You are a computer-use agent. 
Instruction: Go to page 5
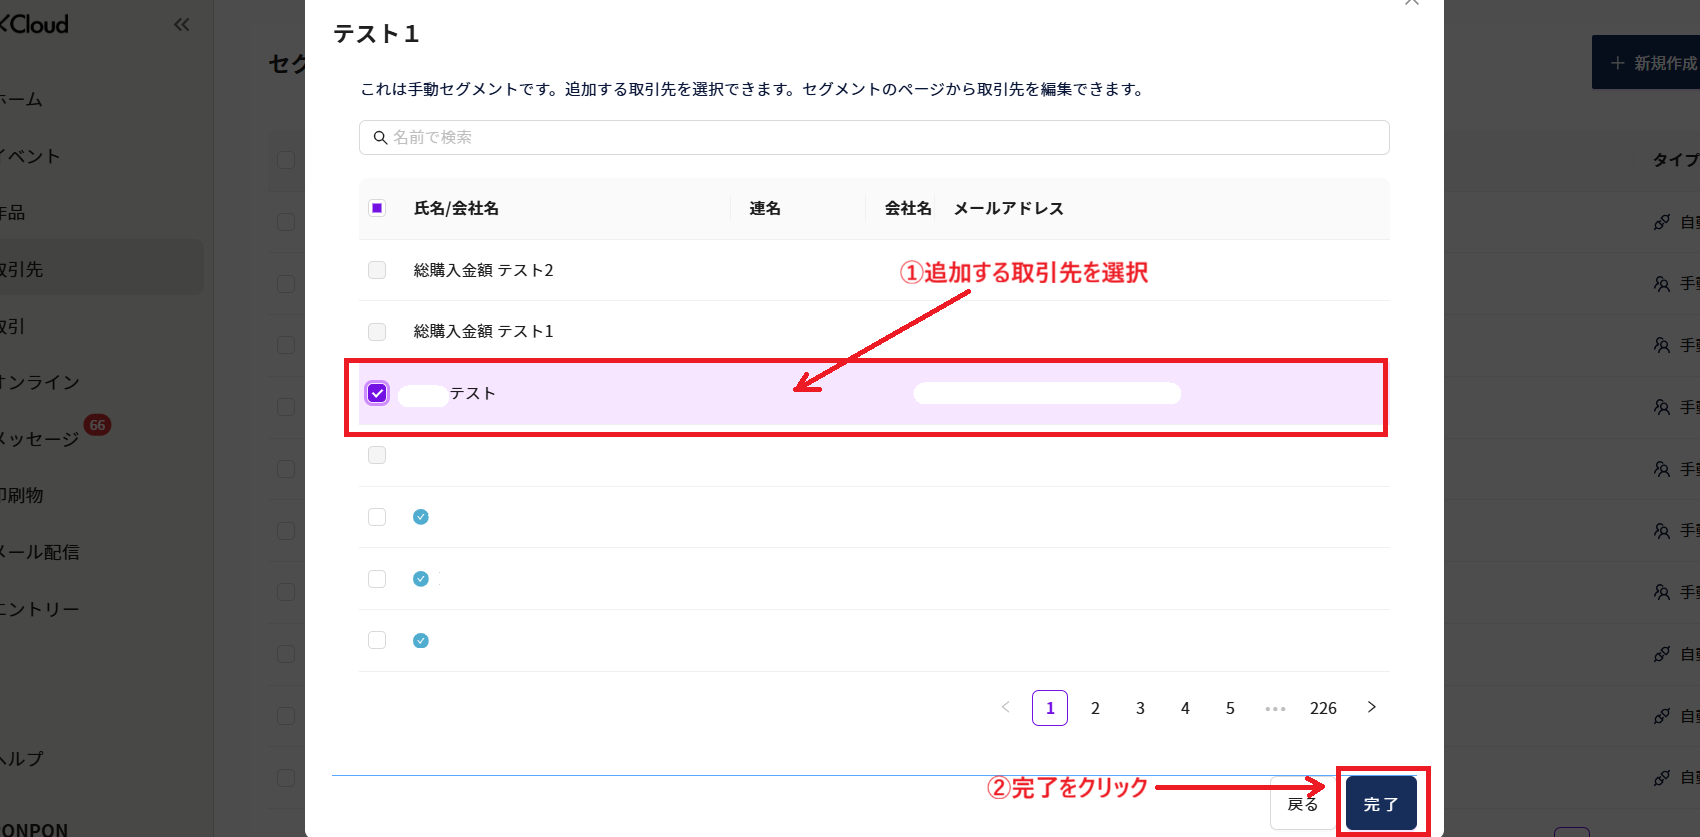1230,708
